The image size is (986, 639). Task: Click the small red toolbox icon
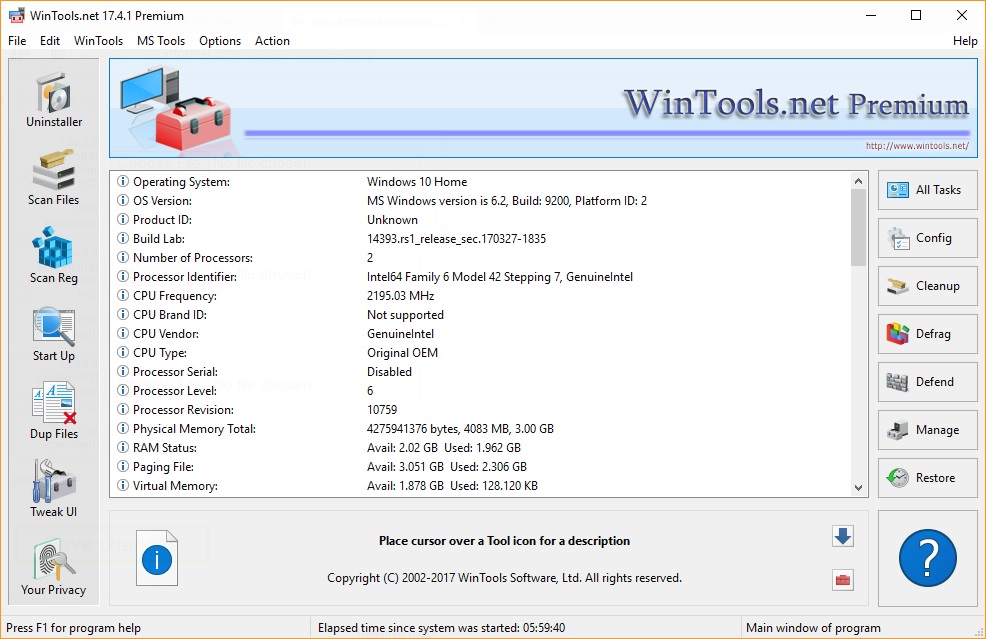tap(843, 580)
